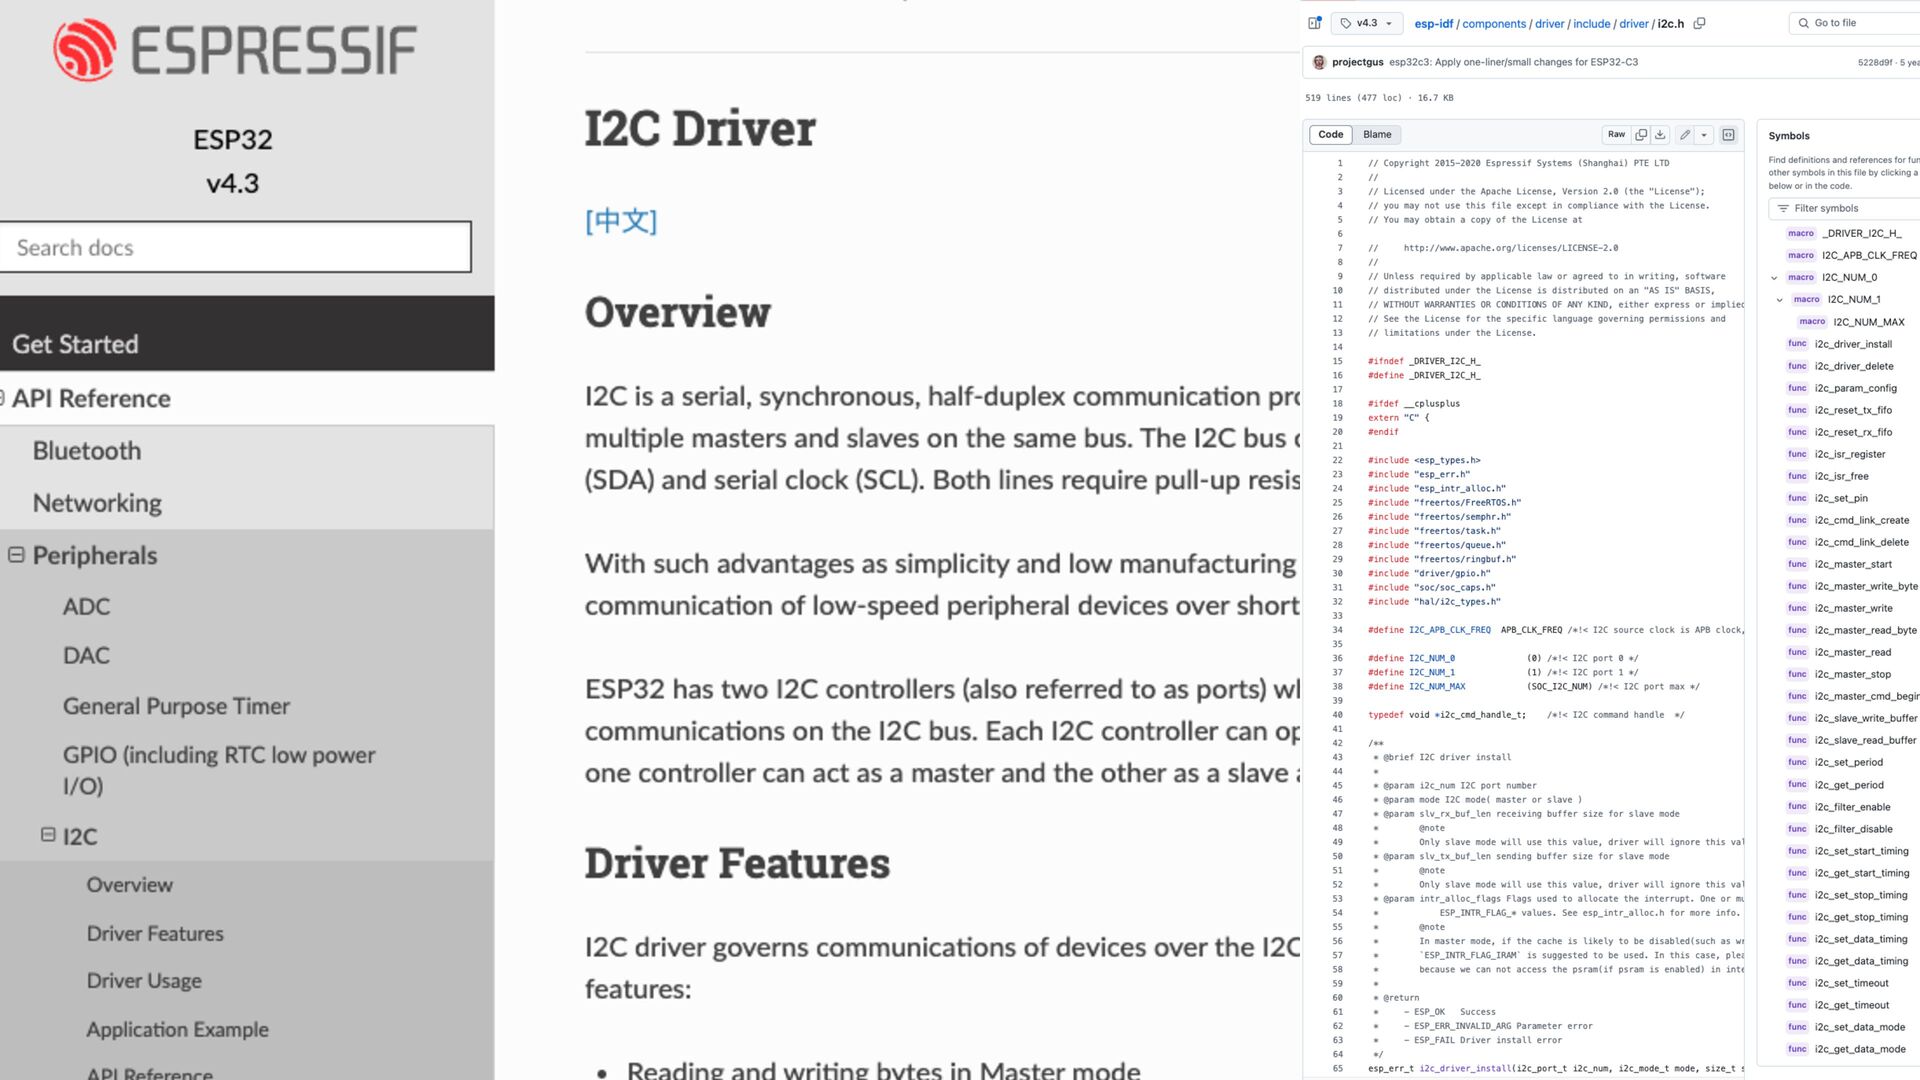This screenshot has height=1080, width=1920.
Task: Click the tag icon in the v4.3 selector
Action: (1346, 23)
